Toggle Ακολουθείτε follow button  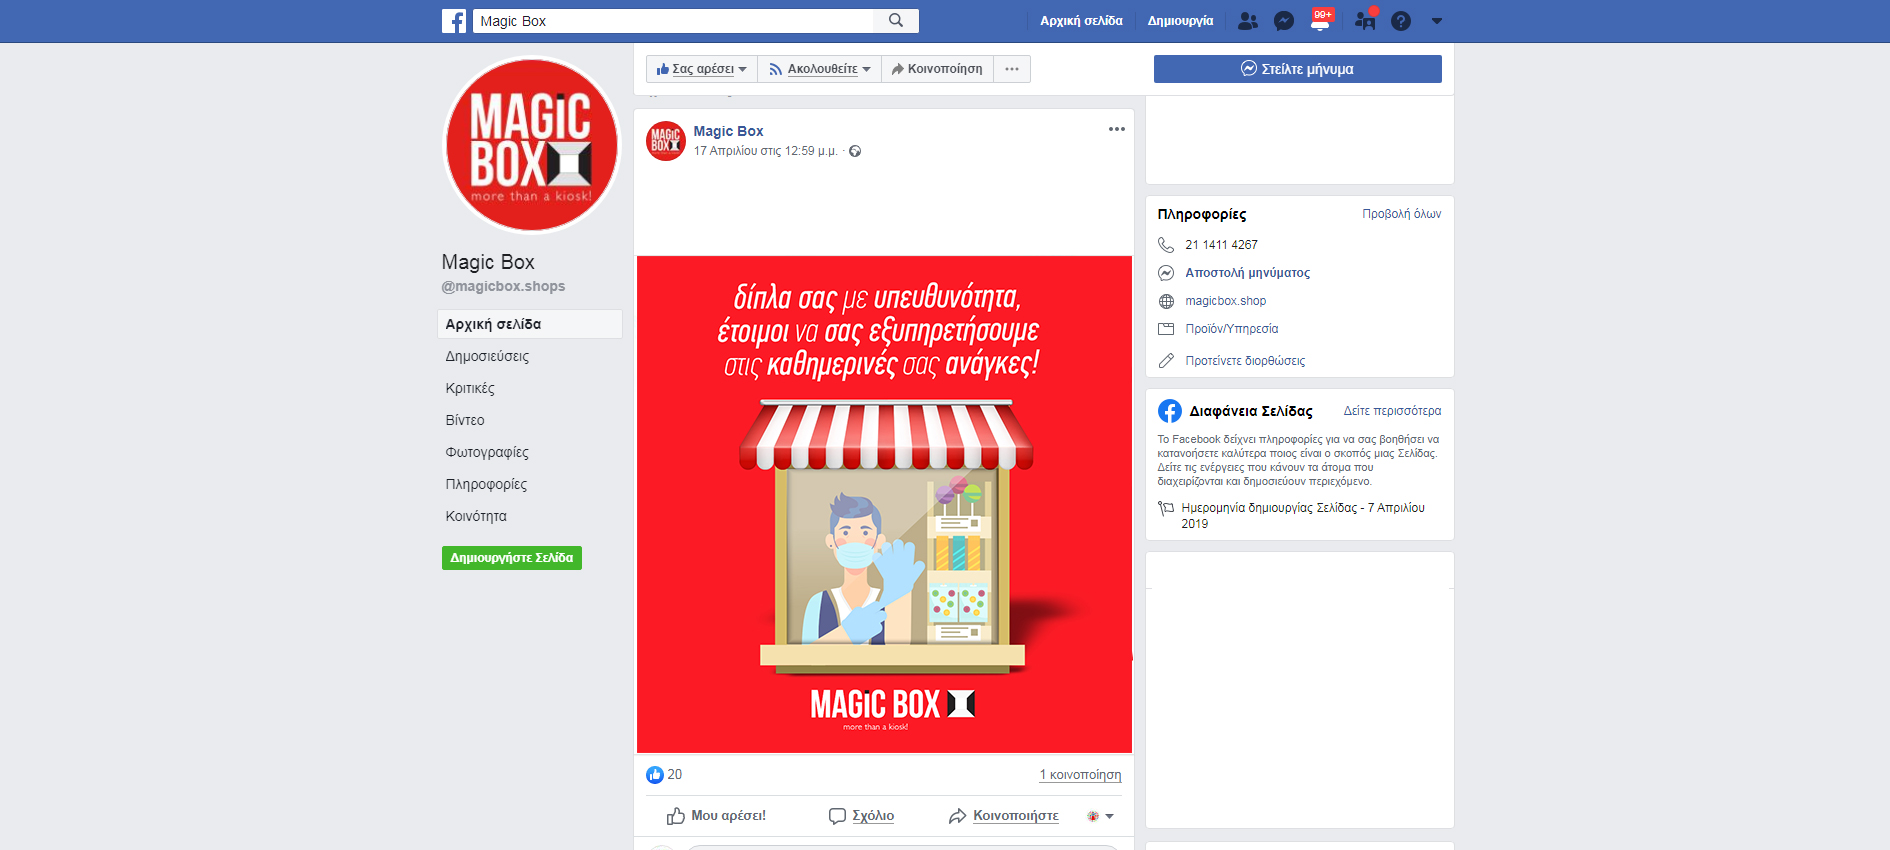coord(819,69)
